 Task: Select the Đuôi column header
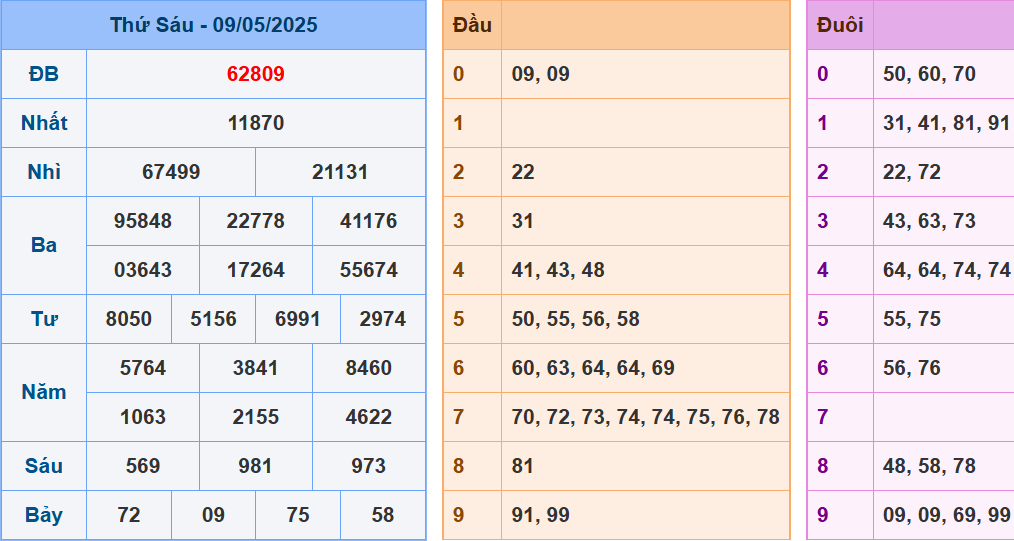[x=840, y=25]
